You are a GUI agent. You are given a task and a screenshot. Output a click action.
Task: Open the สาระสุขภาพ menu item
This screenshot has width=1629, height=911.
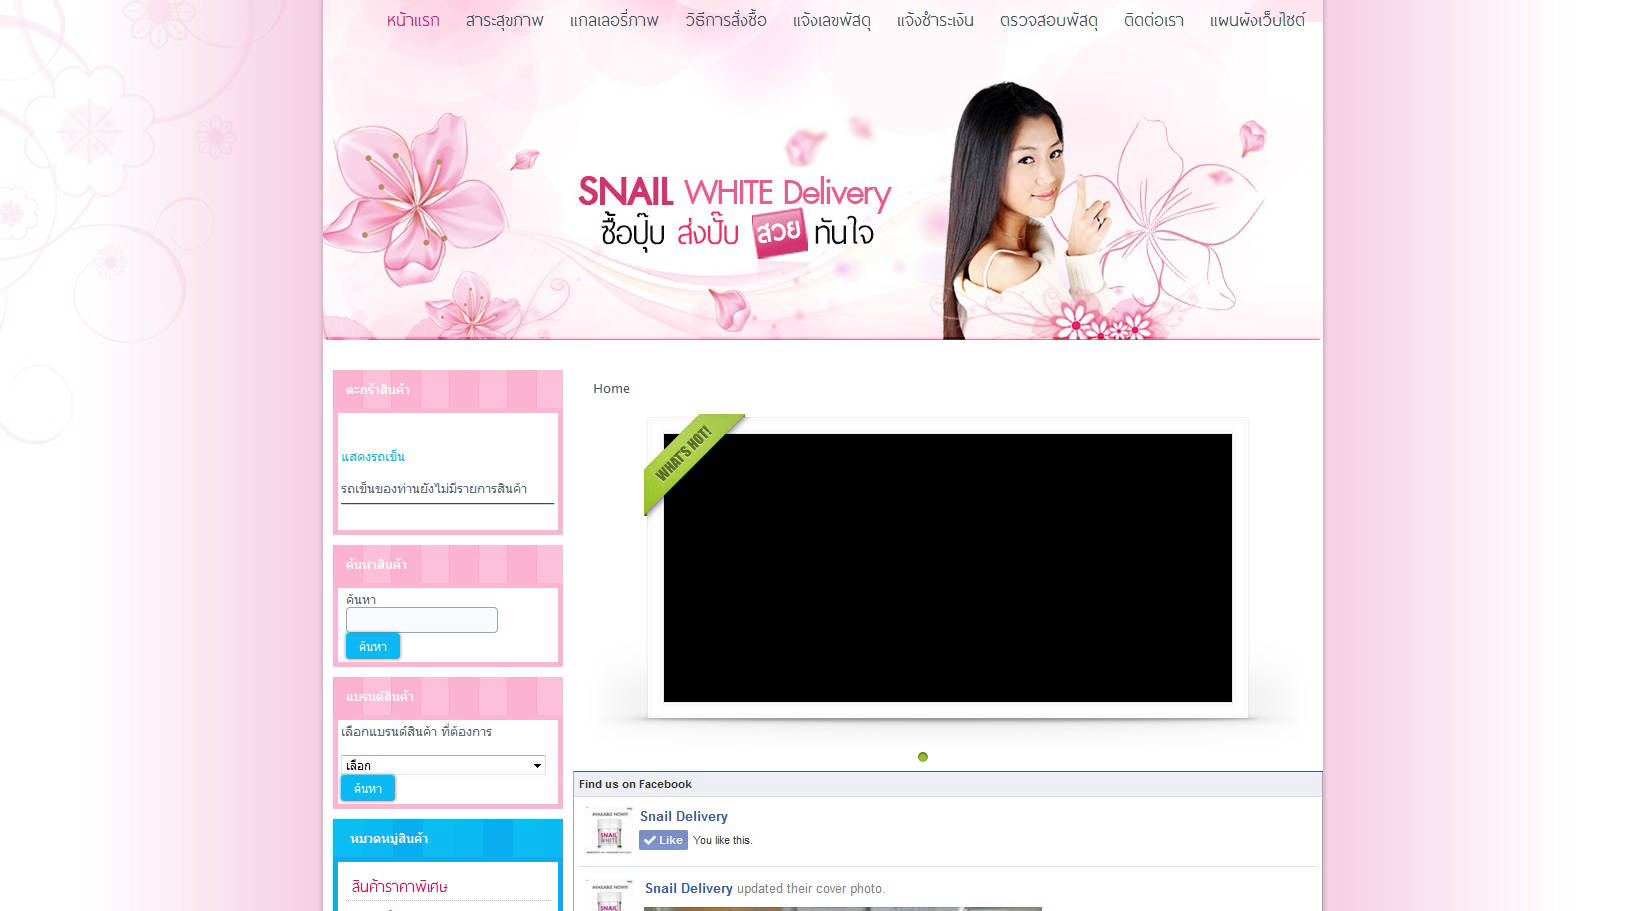[x=504, y=20]
